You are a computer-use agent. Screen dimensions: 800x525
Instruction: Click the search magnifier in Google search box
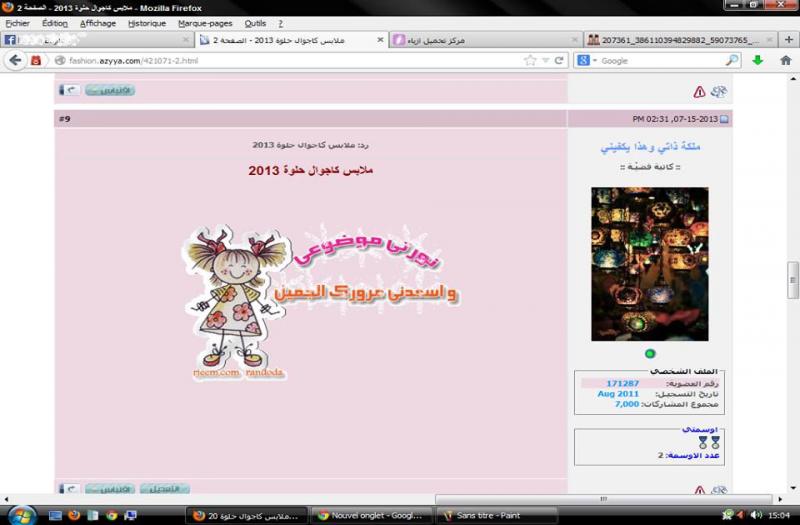[732, 60]
